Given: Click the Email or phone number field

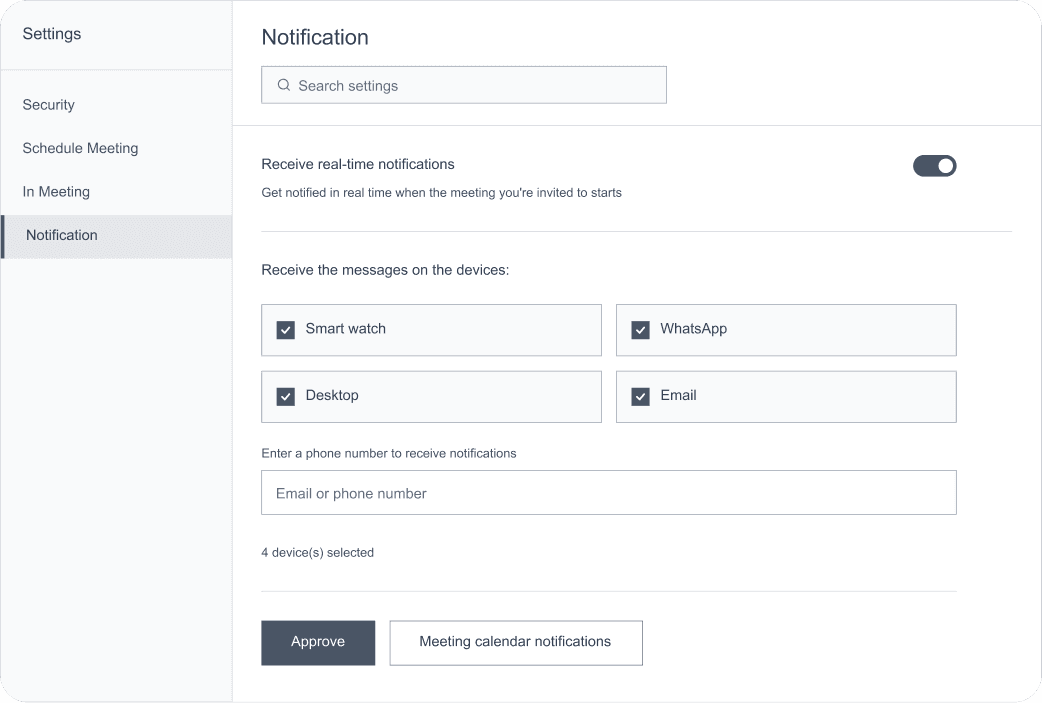Looking at the screenshot, I should point(609,492).
